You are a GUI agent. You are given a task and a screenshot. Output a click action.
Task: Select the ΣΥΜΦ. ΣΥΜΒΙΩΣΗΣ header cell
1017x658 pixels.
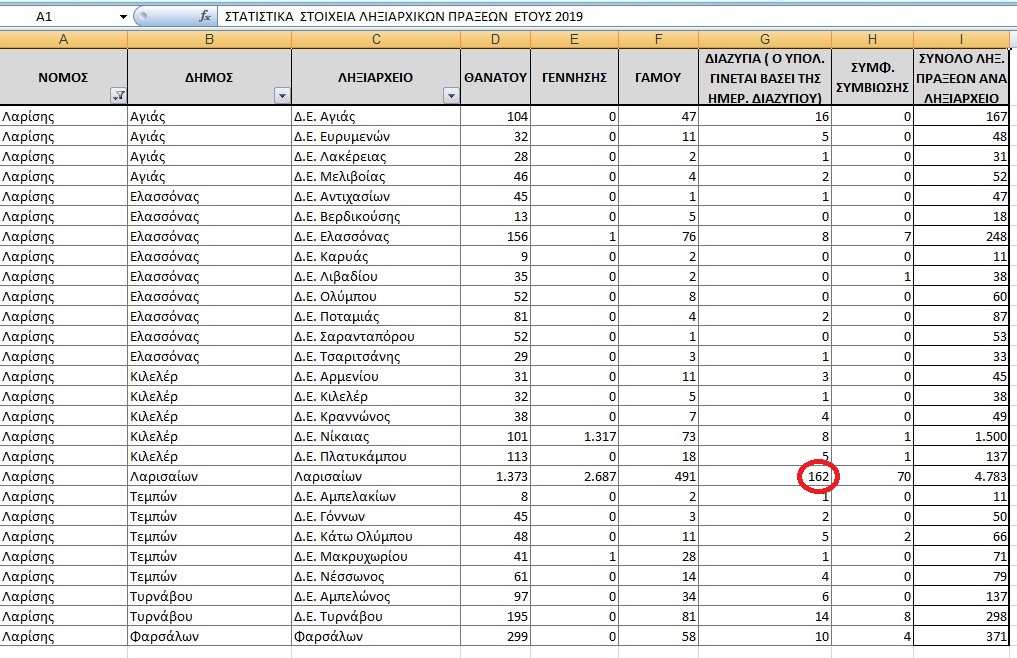tap(872, 77)
